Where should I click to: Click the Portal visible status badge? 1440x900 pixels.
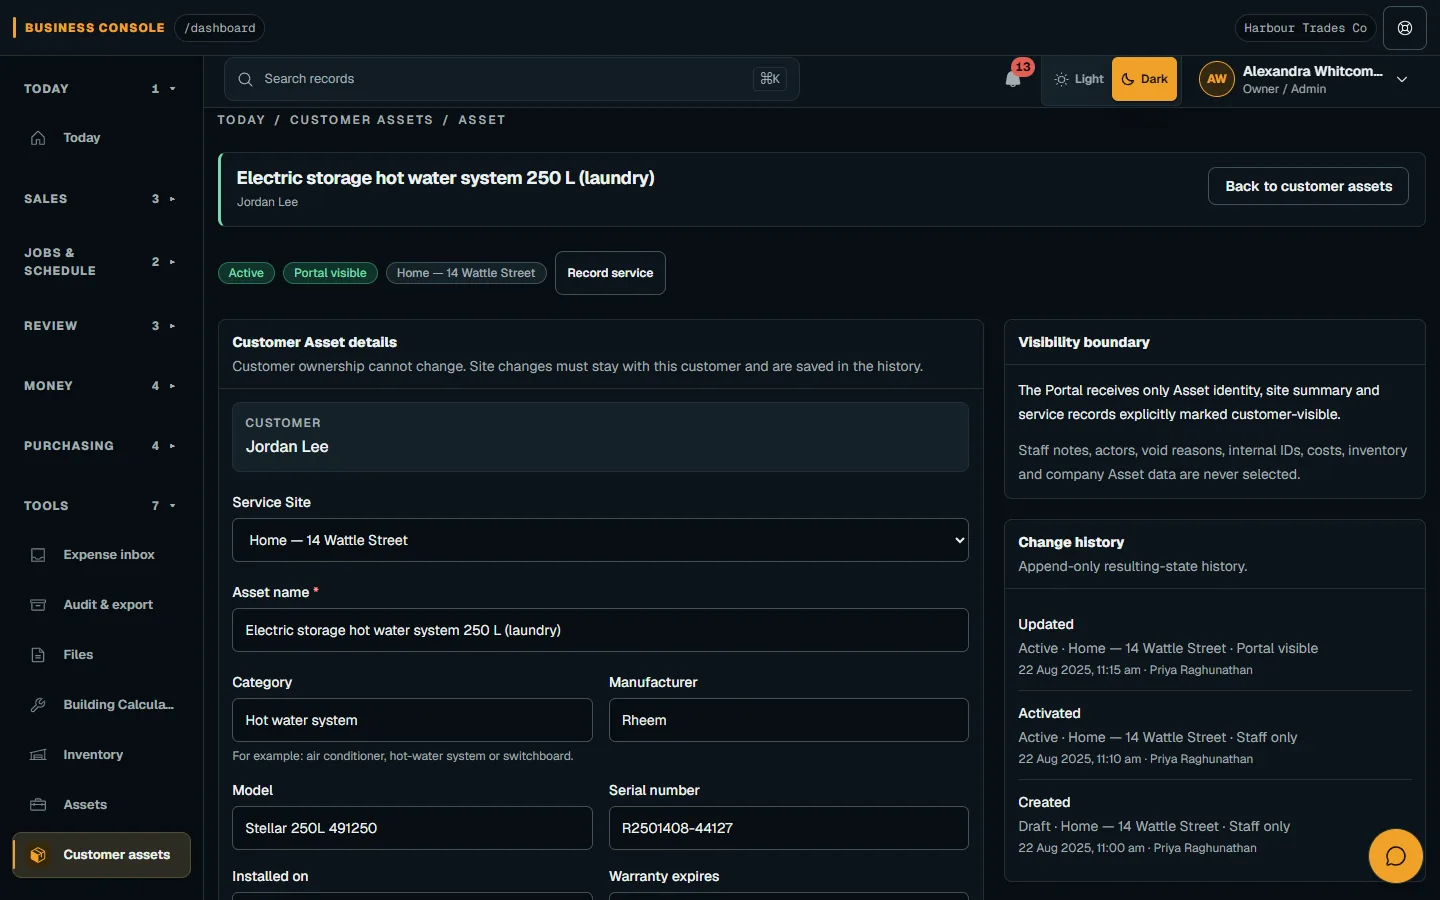[x=330, y=273]
